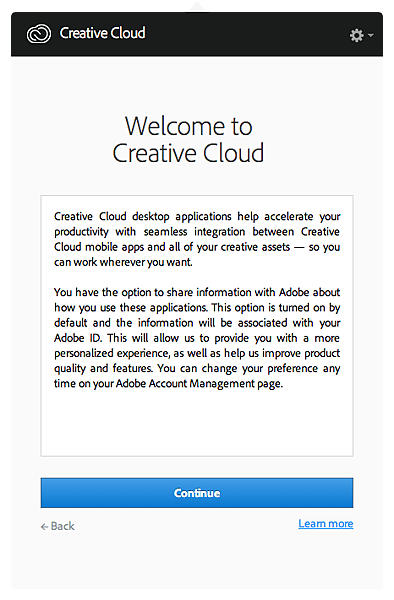Click the paragraph starting 'You have the option'

(197, 338)
